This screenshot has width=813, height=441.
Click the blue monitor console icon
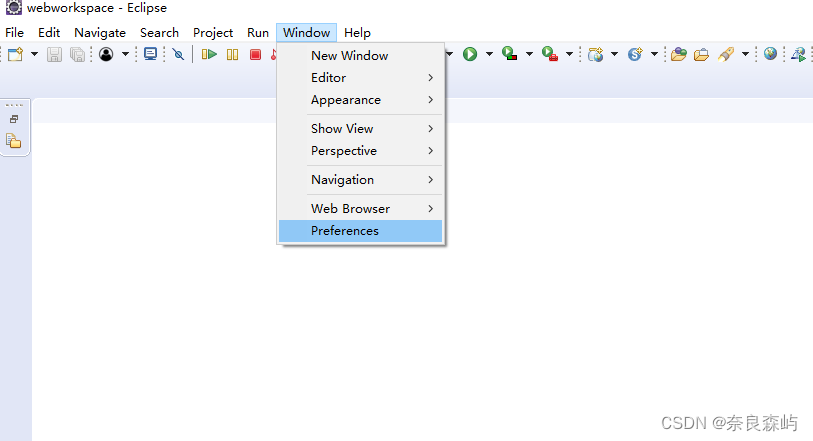click(x=150, y=54)
